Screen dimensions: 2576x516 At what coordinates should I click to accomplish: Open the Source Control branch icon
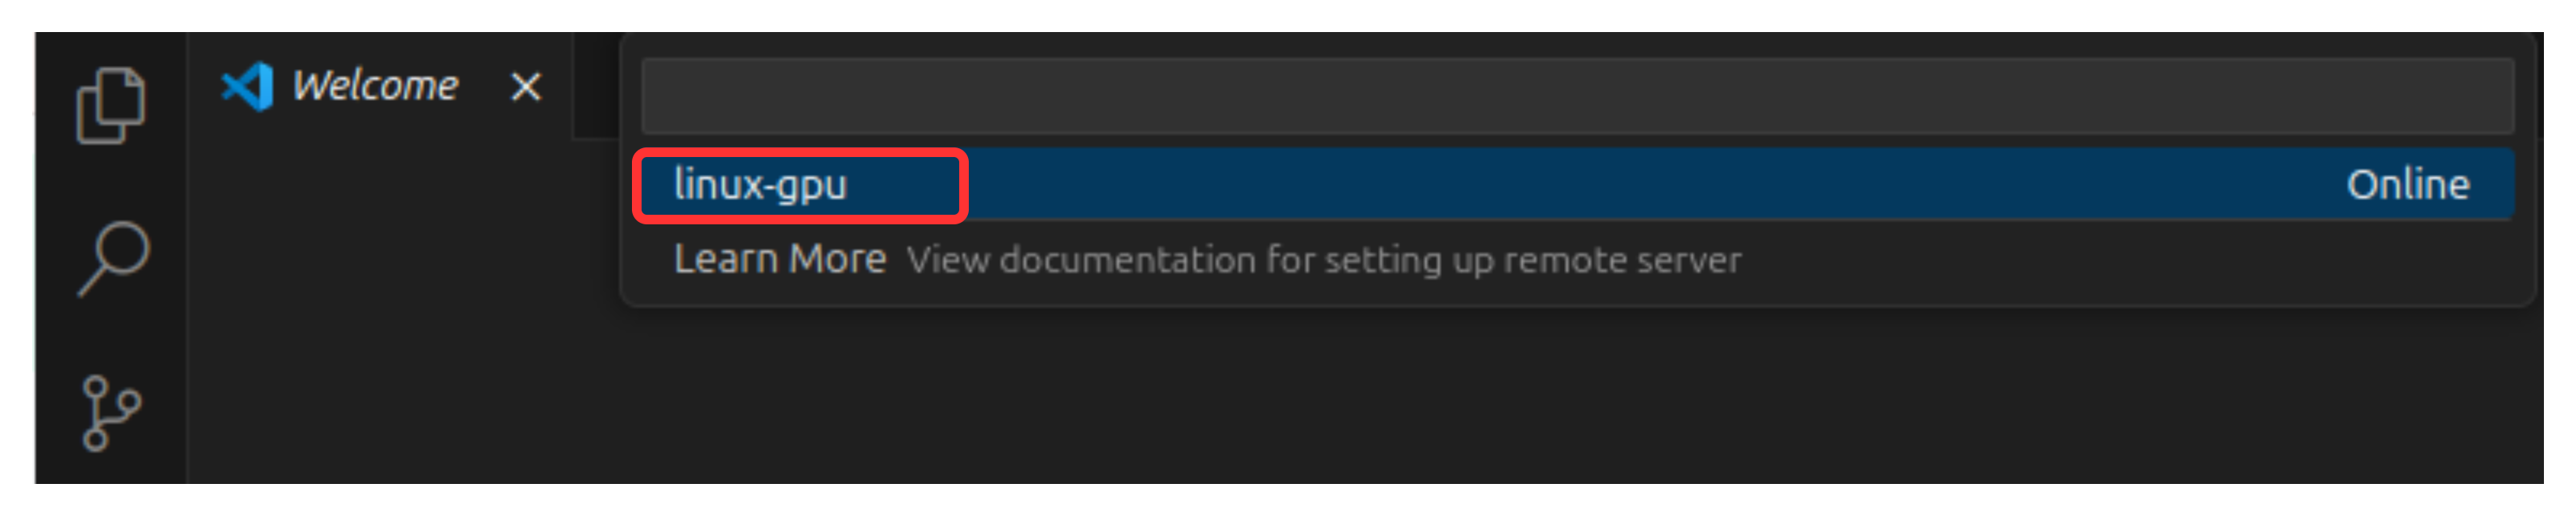(x=110, y=412)
